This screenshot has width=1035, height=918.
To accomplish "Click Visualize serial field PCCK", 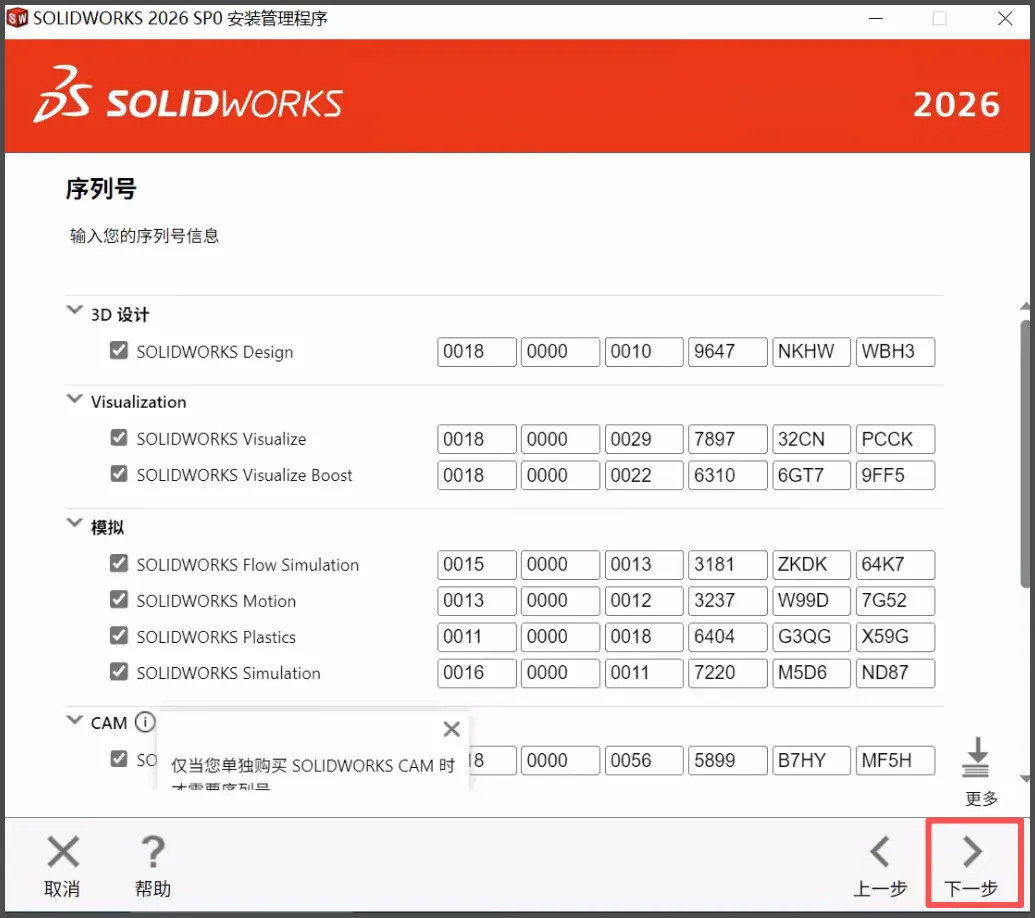I will coord(895,439).
